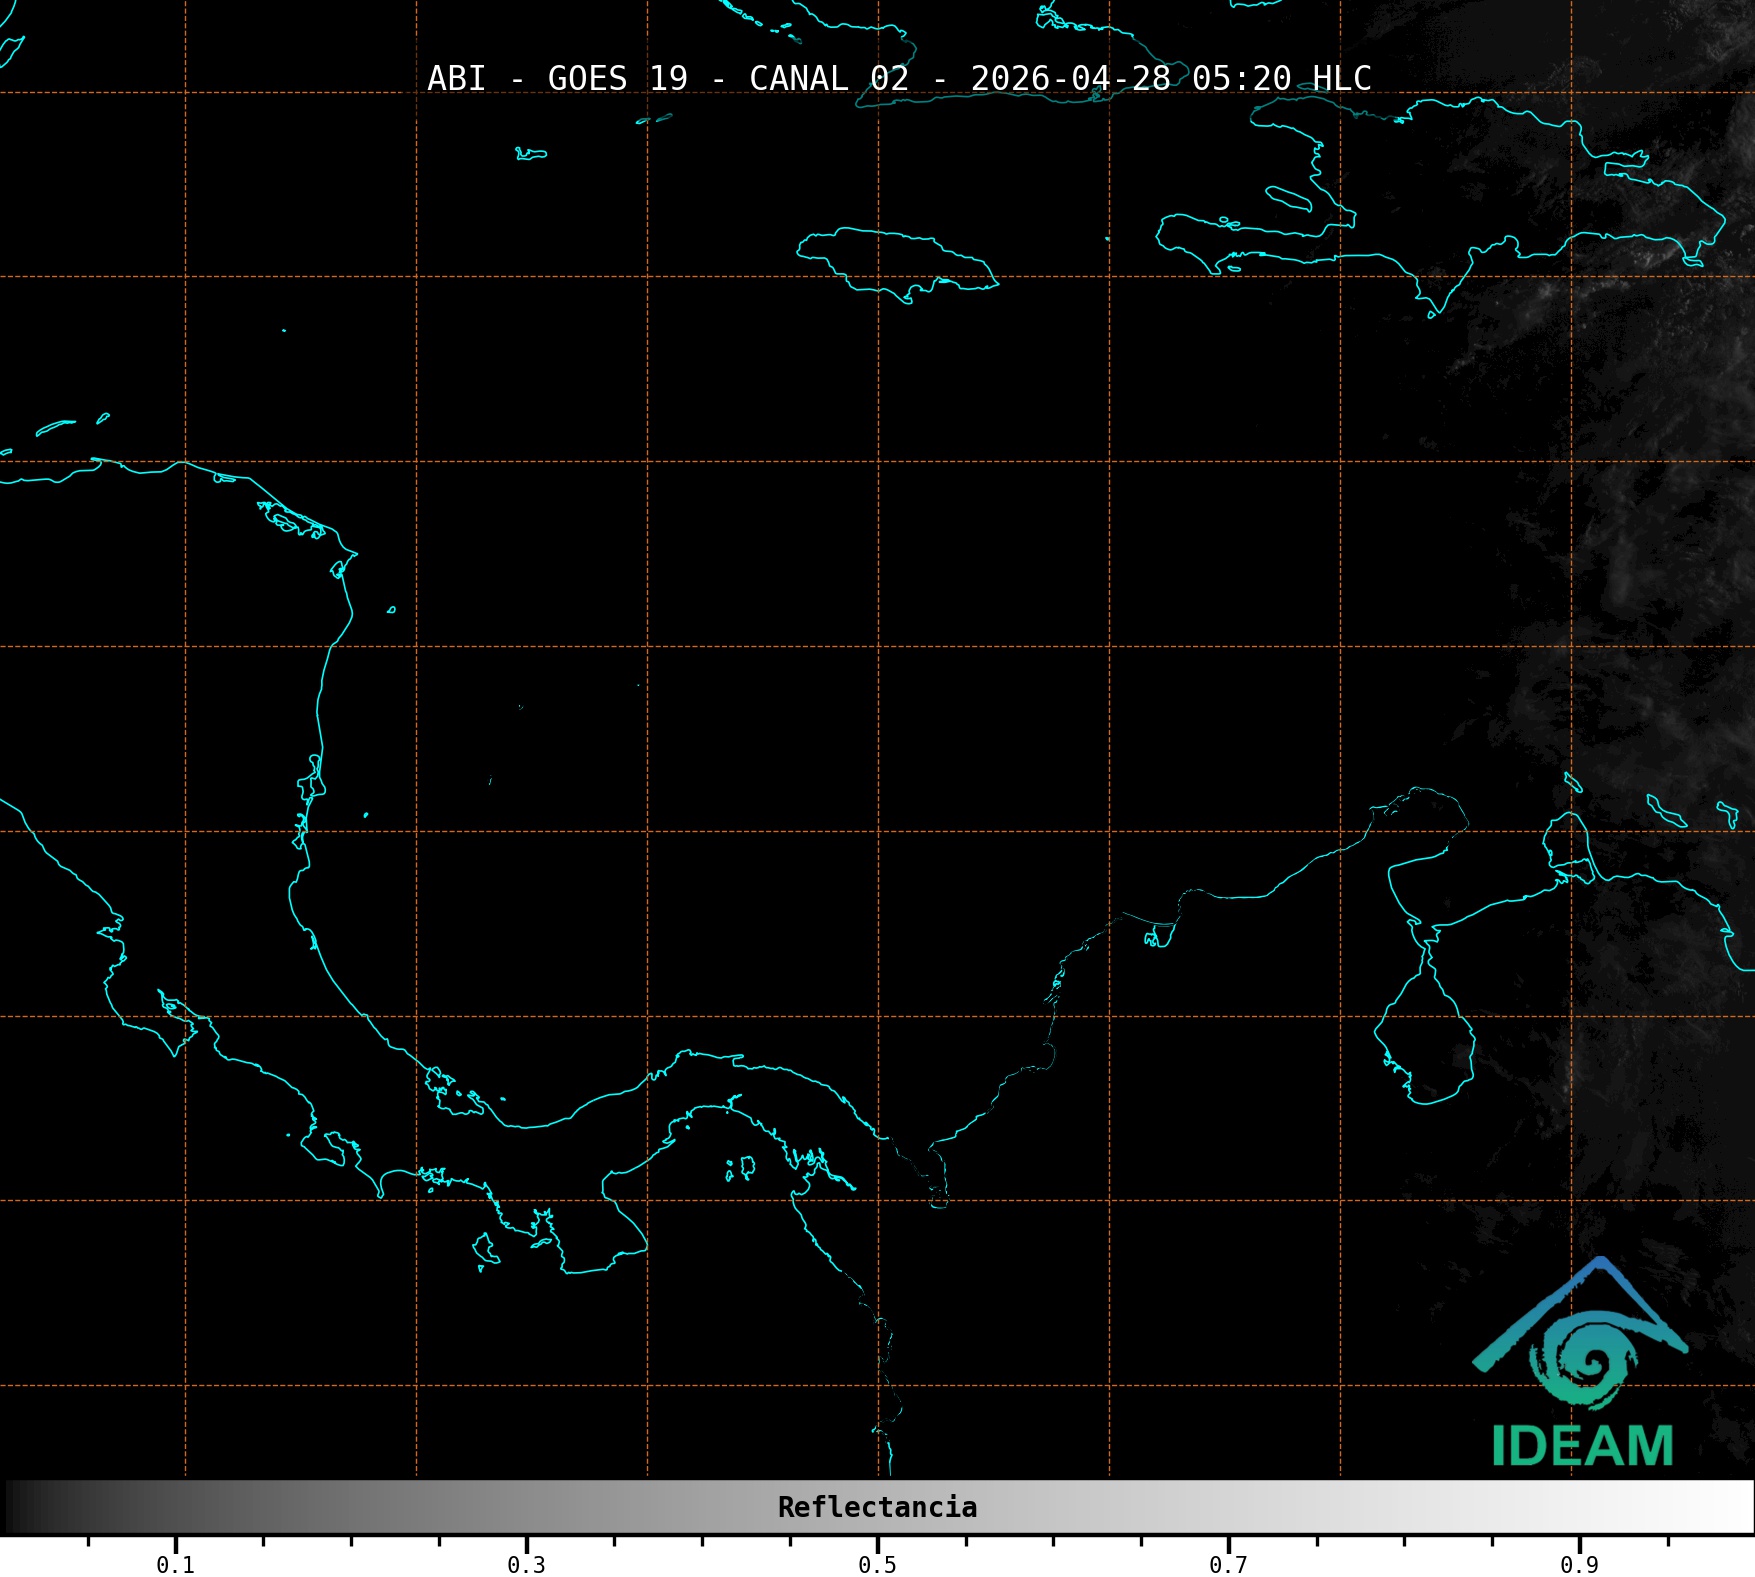
Task: Click the 0.3 tick label on the colorbar
Action: [526, 1564]
